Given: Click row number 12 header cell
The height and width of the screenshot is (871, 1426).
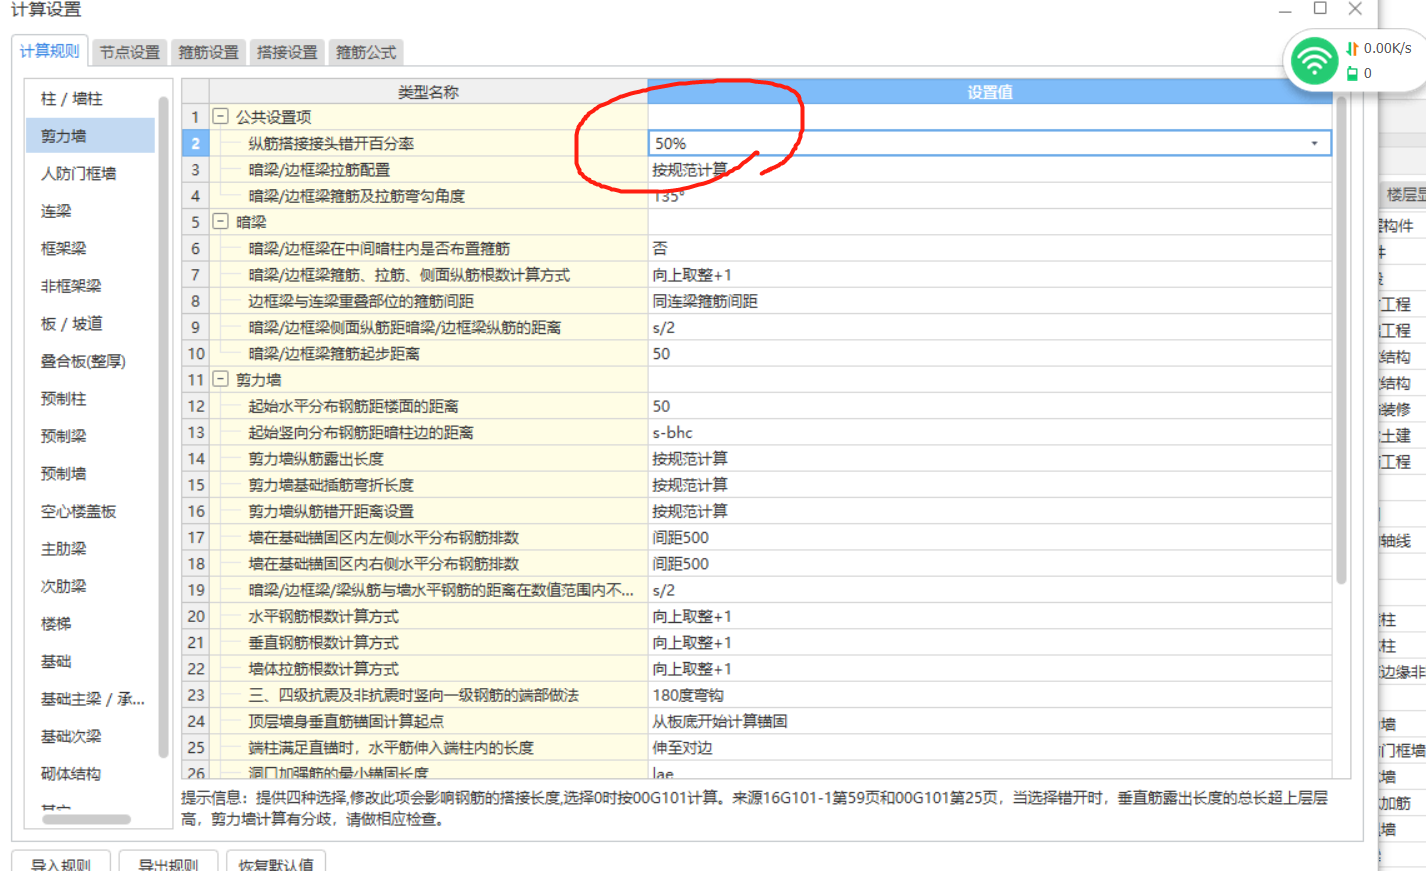Looking at the screenshot, I should click(x=195, y=406).
